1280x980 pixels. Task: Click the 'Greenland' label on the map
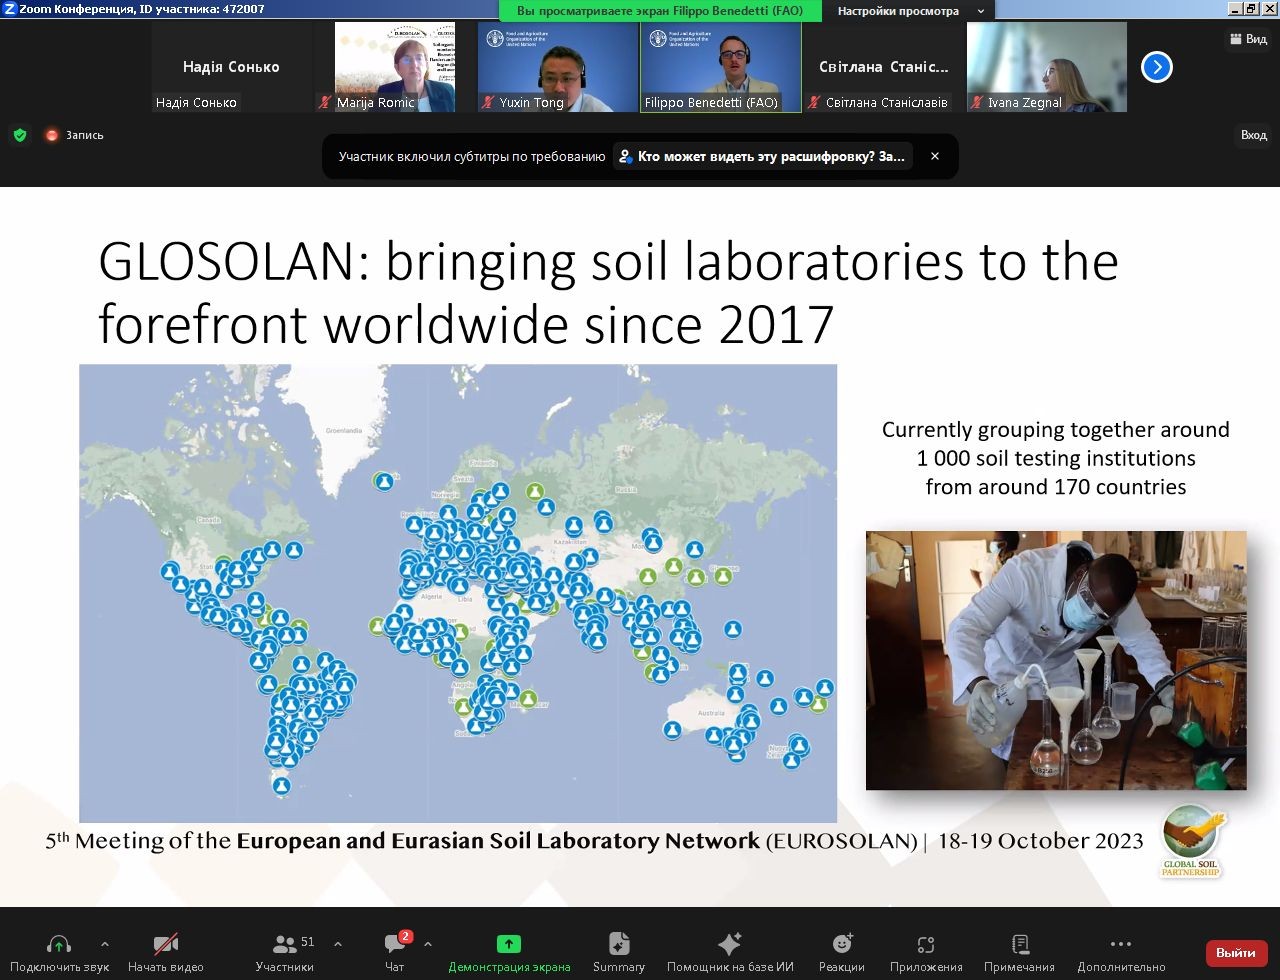tap(344, 431)
